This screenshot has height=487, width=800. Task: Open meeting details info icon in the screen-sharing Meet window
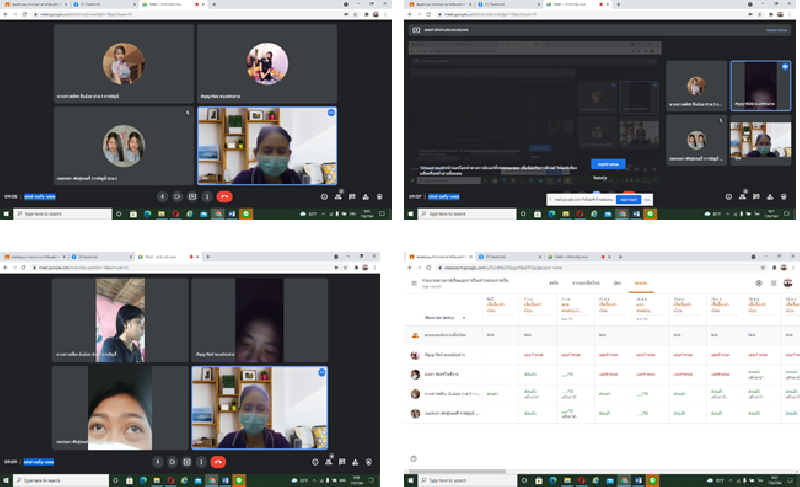pos(728,197)
